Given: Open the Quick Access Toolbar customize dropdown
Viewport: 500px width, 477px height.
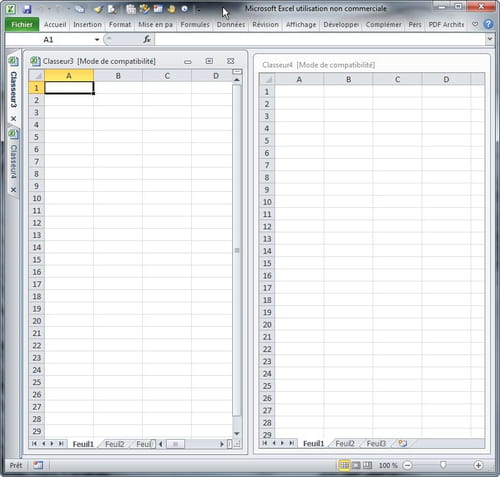Looking at the screenshot, I should coord(198,10).
